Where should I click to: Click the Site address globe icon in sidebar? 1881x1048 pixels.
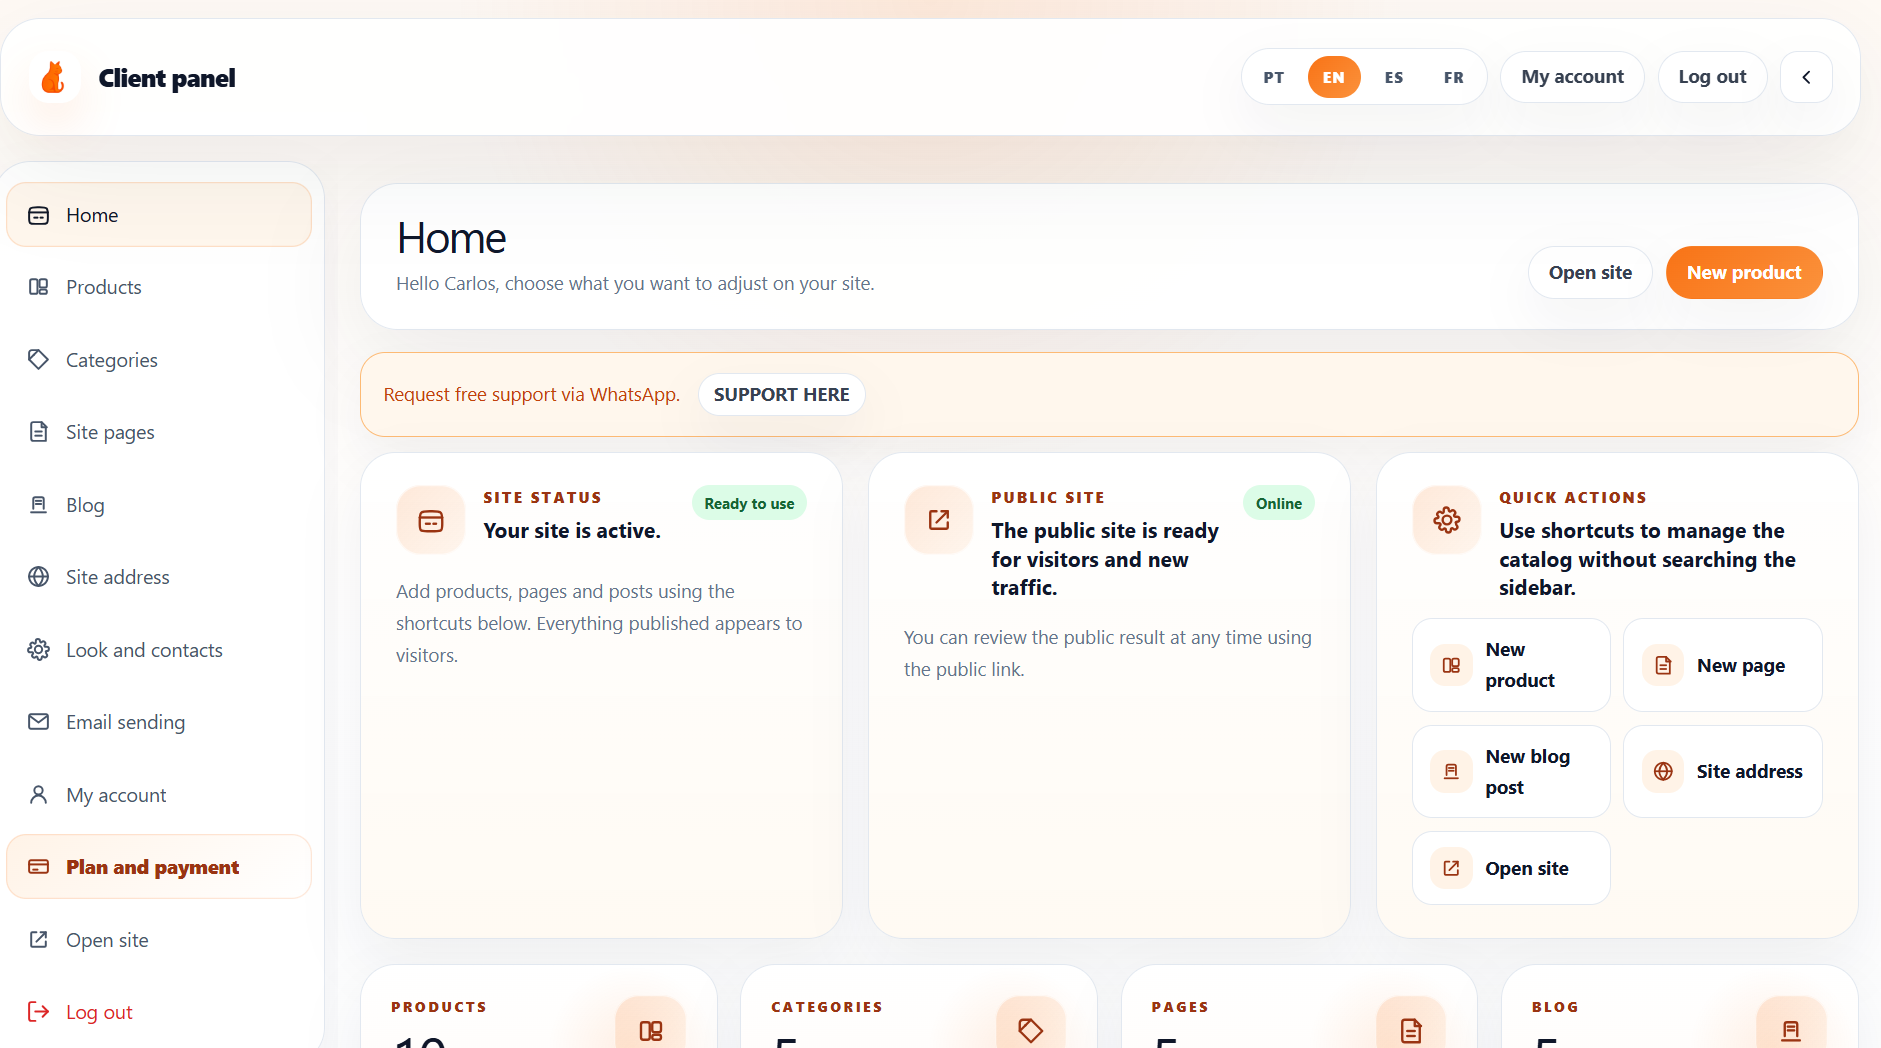point(38,577)
